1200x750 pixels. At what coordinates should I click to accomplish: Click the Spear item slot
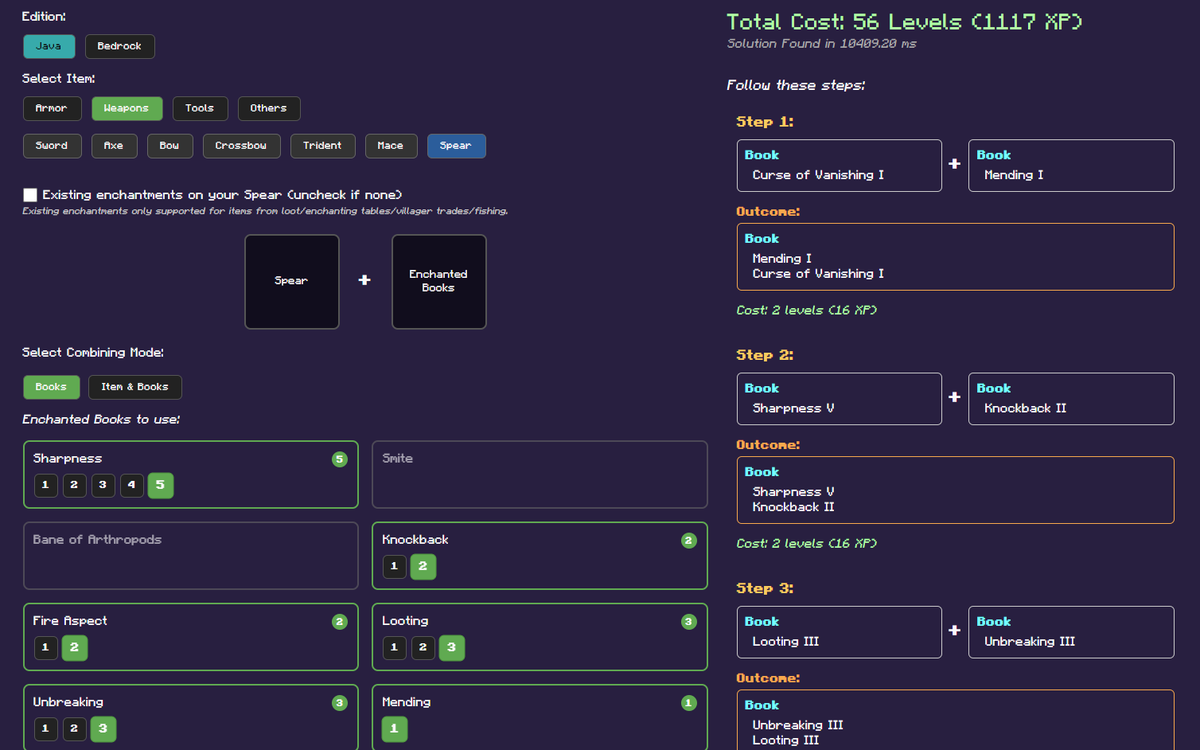click(292, 282)
